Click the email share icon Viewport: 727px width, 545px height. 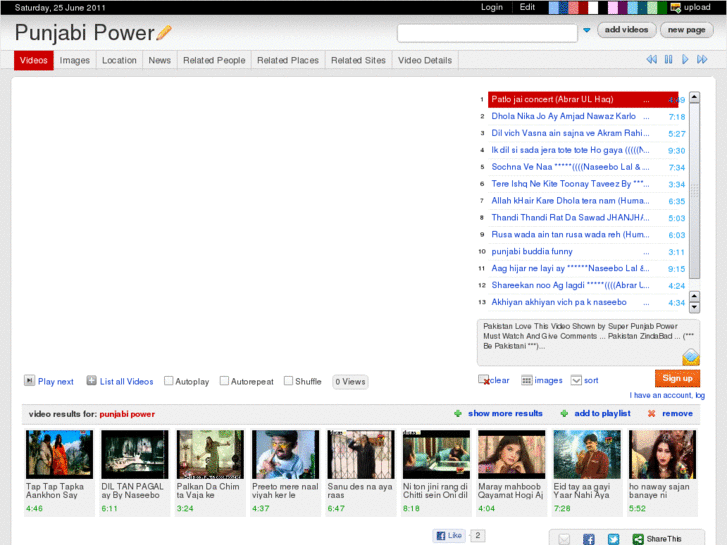click(564, 539)
